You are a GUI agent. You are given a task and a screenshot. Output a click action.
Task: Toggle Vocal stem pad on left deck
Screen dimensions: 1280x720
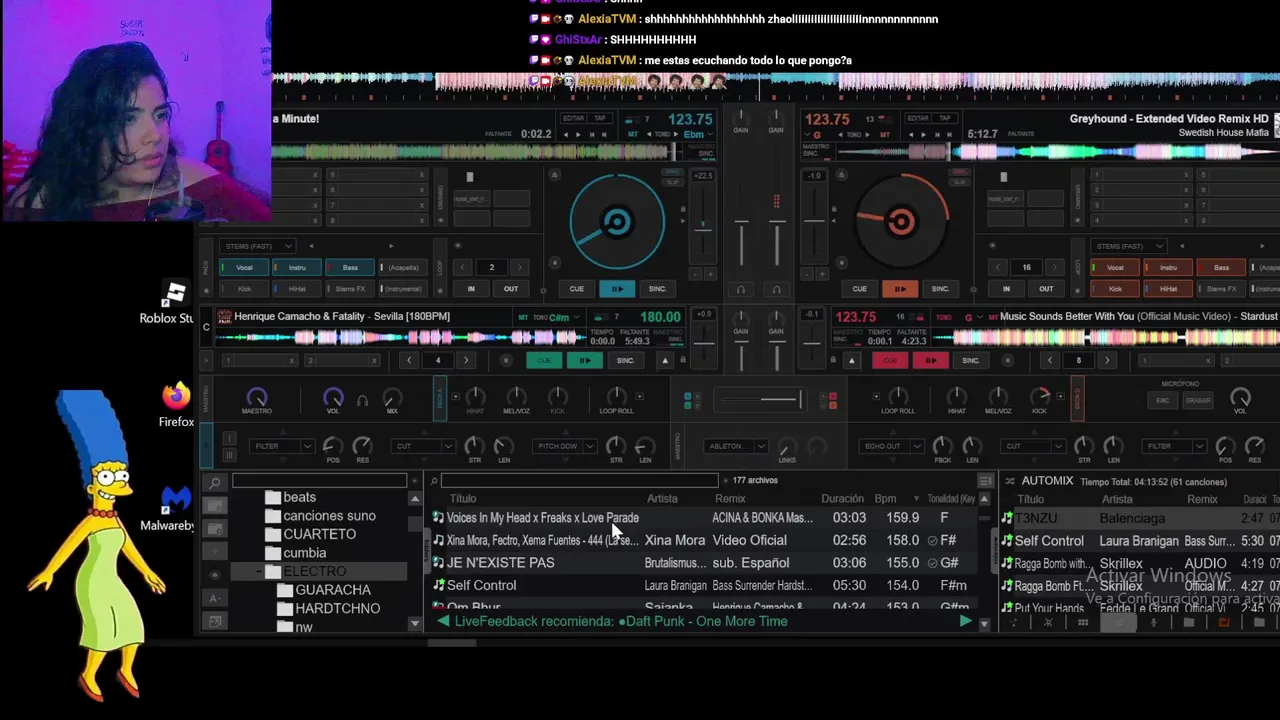pos(244,268)
